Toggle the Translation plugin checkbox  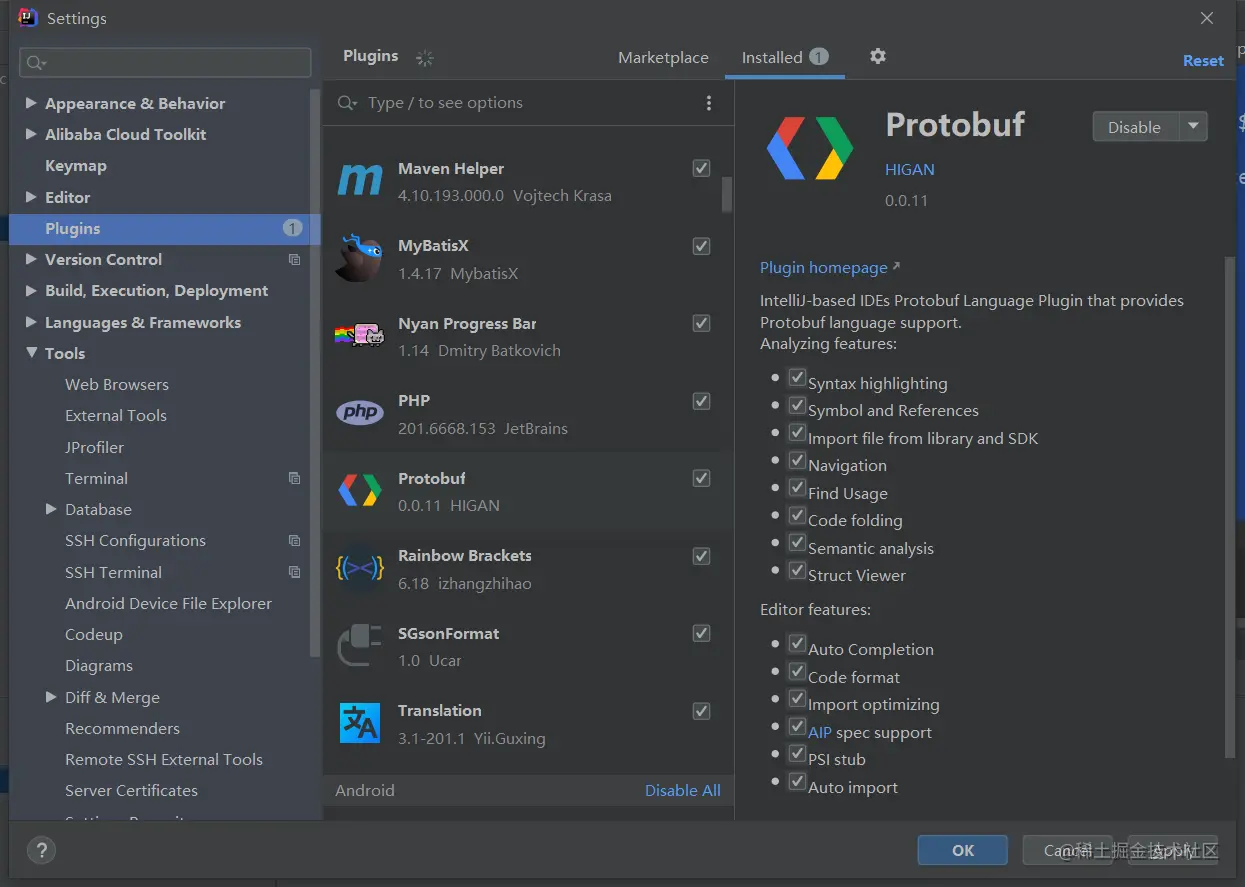[x=701, y=711]
